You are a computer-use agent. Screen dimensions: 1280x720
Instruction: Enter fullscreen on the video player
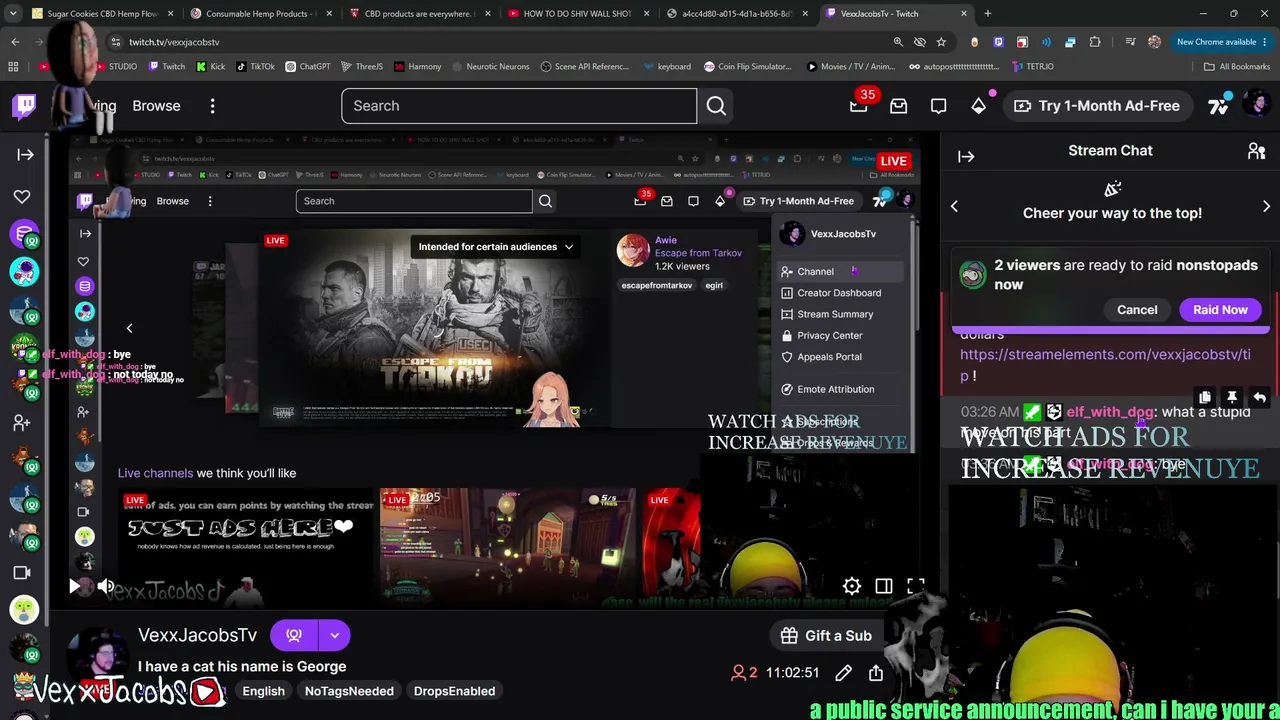tap(916, 587)
